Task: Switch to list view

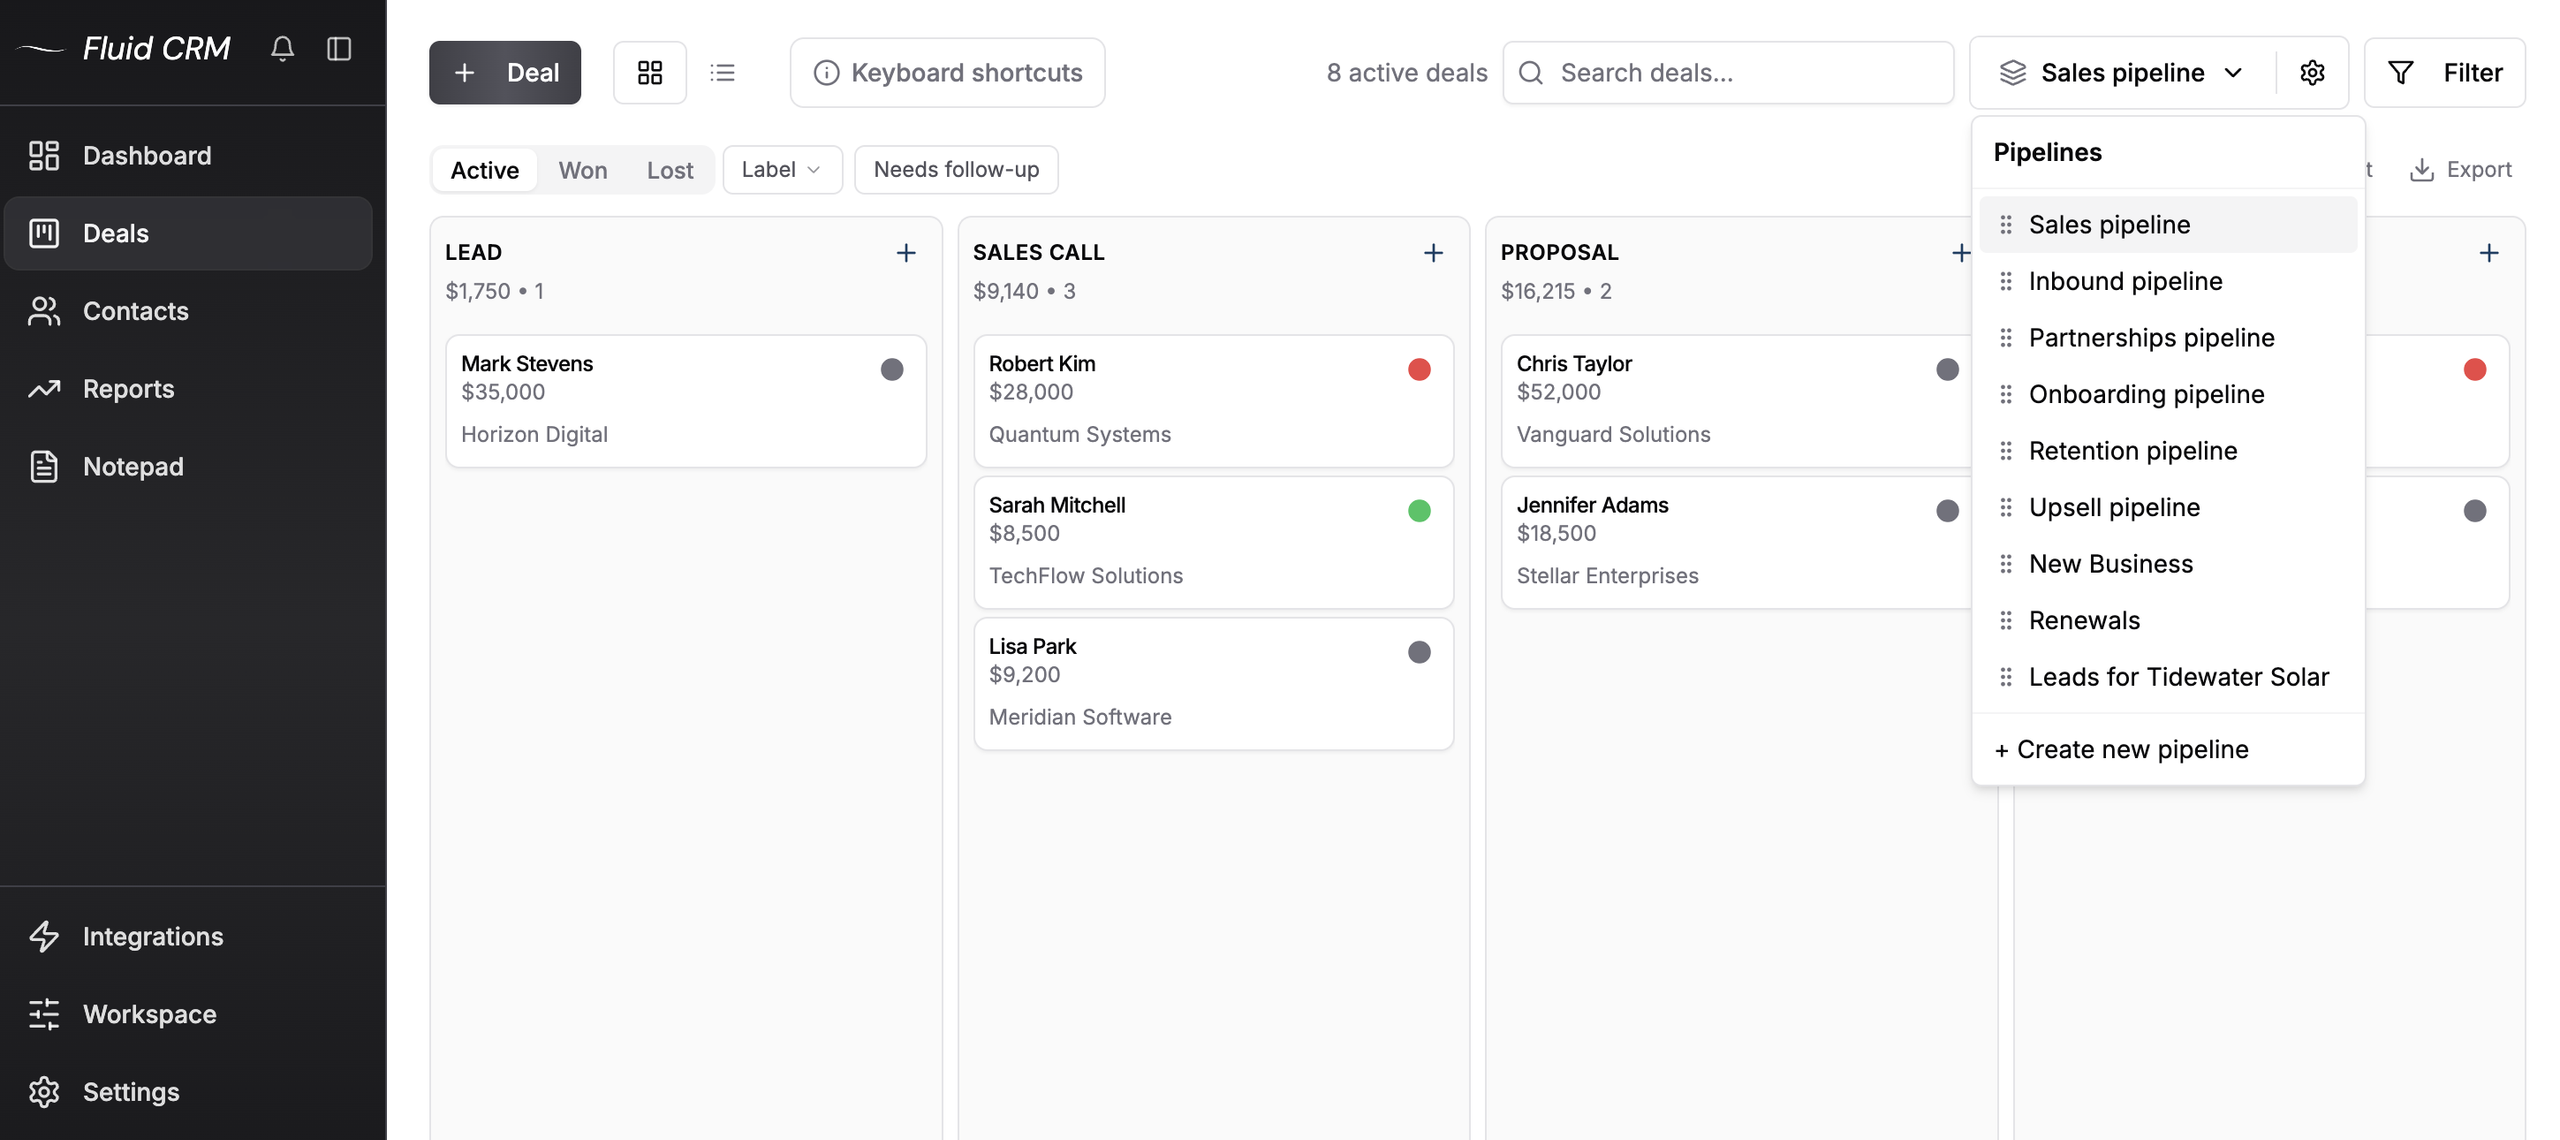Action: 722,72
